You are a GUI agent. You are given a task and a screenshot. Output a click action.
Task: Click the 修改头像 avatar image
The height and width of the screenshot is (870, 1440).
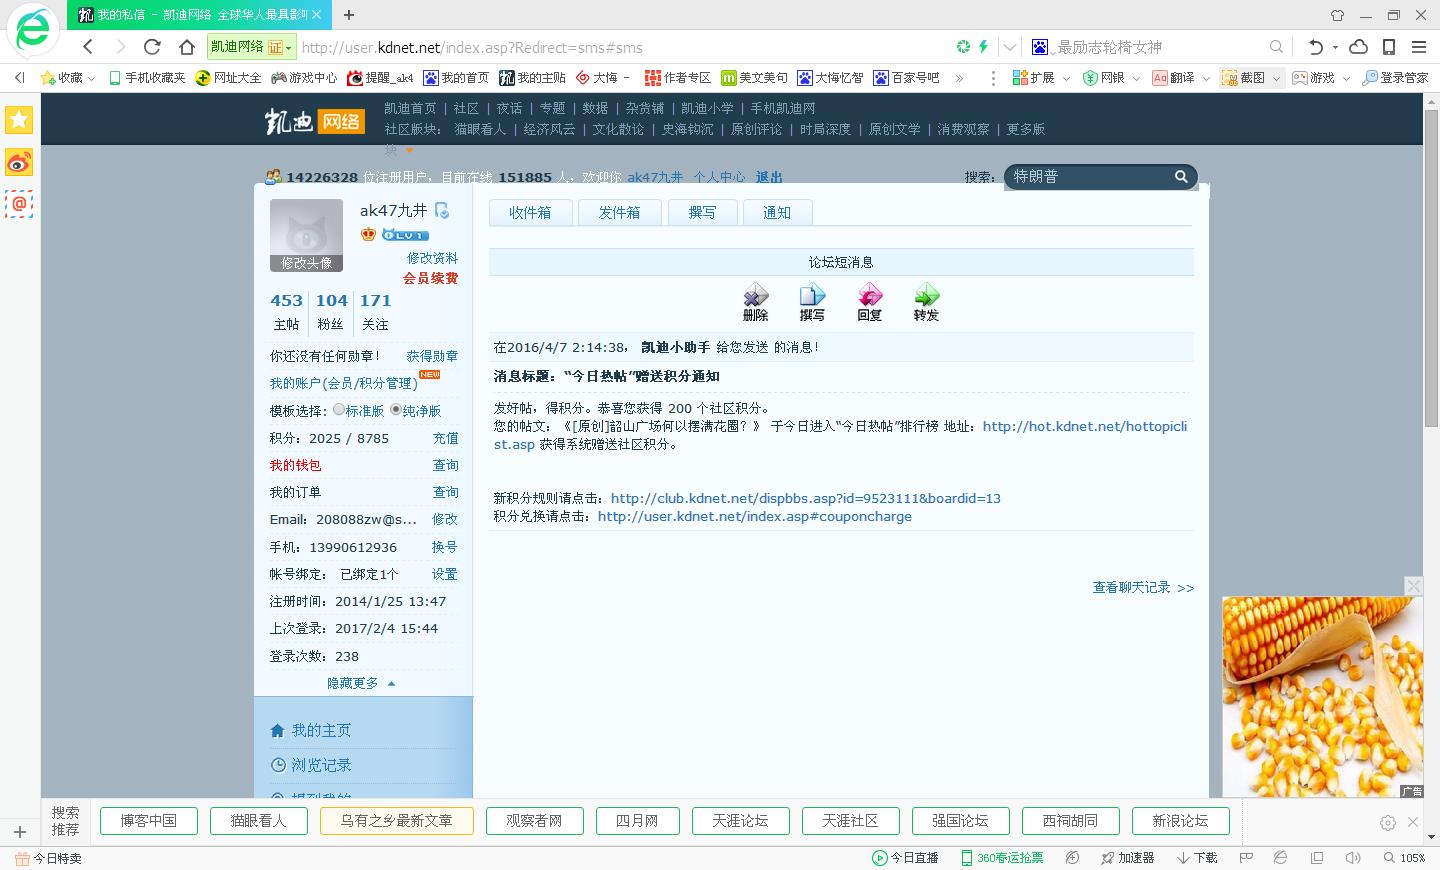tap(306, 235)
